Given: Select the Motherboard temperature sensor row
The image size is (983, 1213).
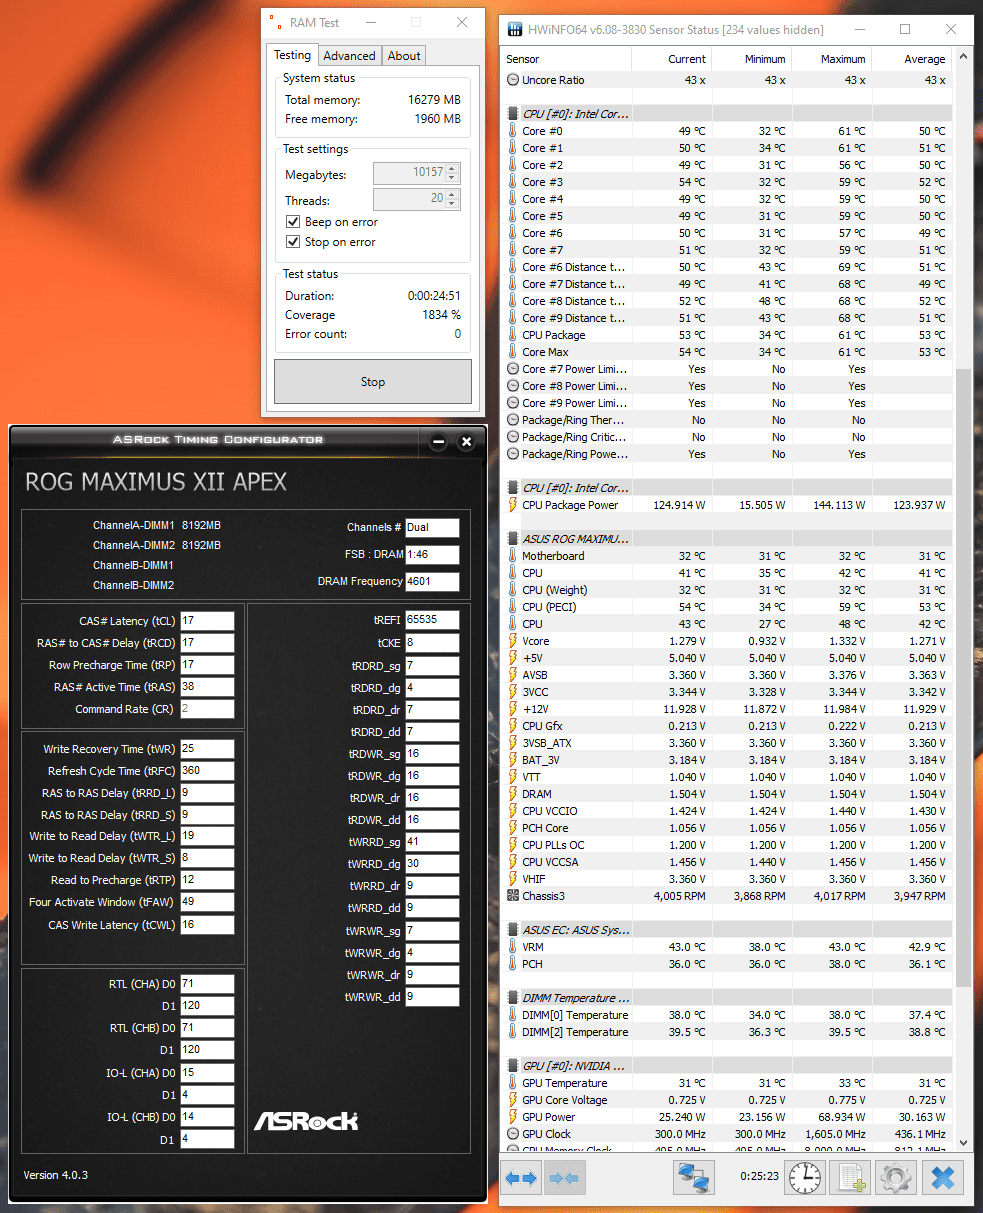Looking at the screenshot, I should pyautogui.click(x=728, y=556).
